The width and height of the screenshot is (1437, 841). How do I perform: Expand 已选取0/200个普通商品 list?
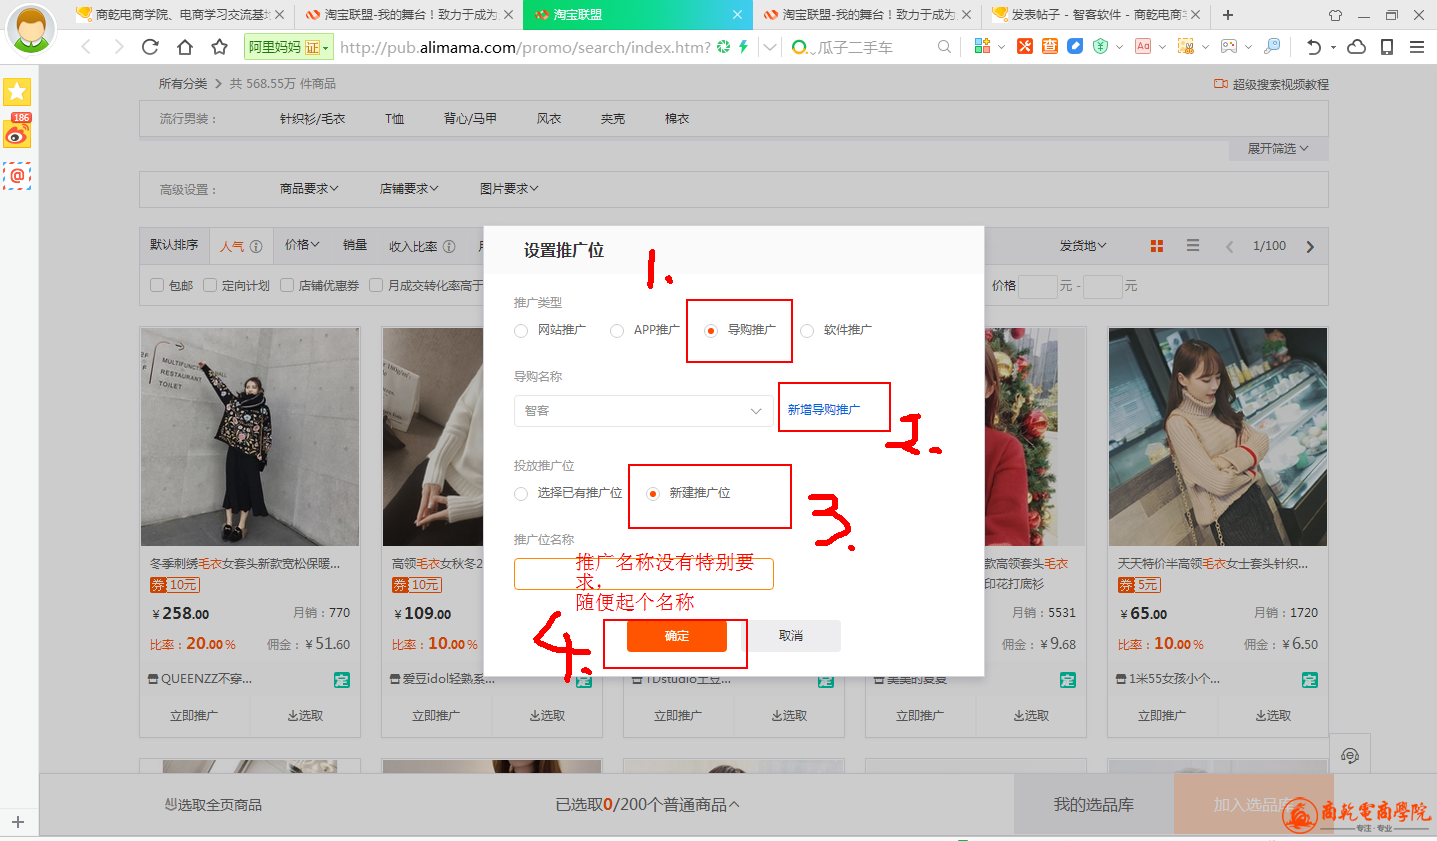(x=648, y=805)
